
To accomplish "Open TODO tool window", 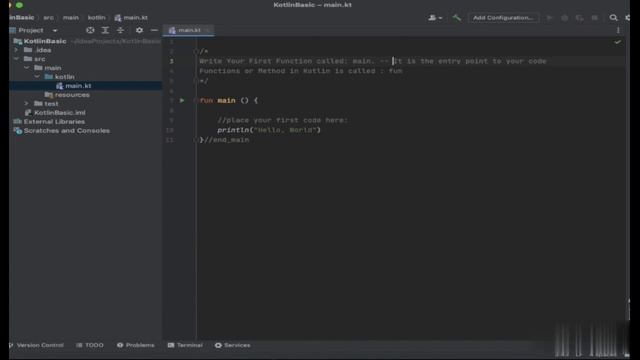I will pyautogui.click(x=90, y=345).
